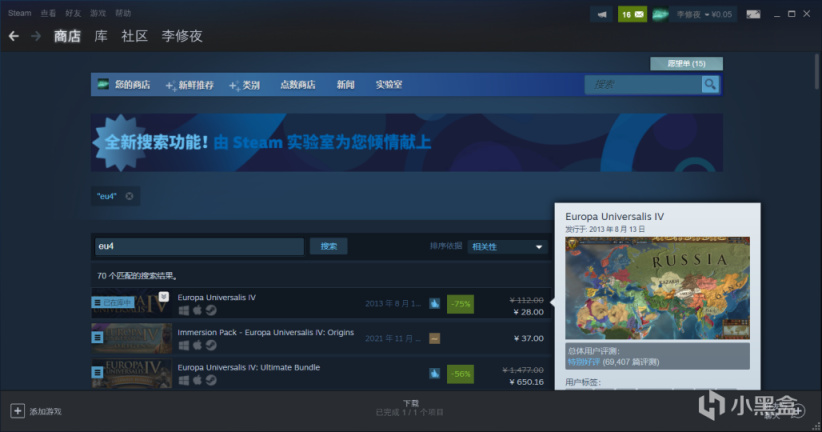Screen dimensions: 822x432
Task: Click the Windows icon under Ultimate Bundle
Action: (x=183, y=380)
